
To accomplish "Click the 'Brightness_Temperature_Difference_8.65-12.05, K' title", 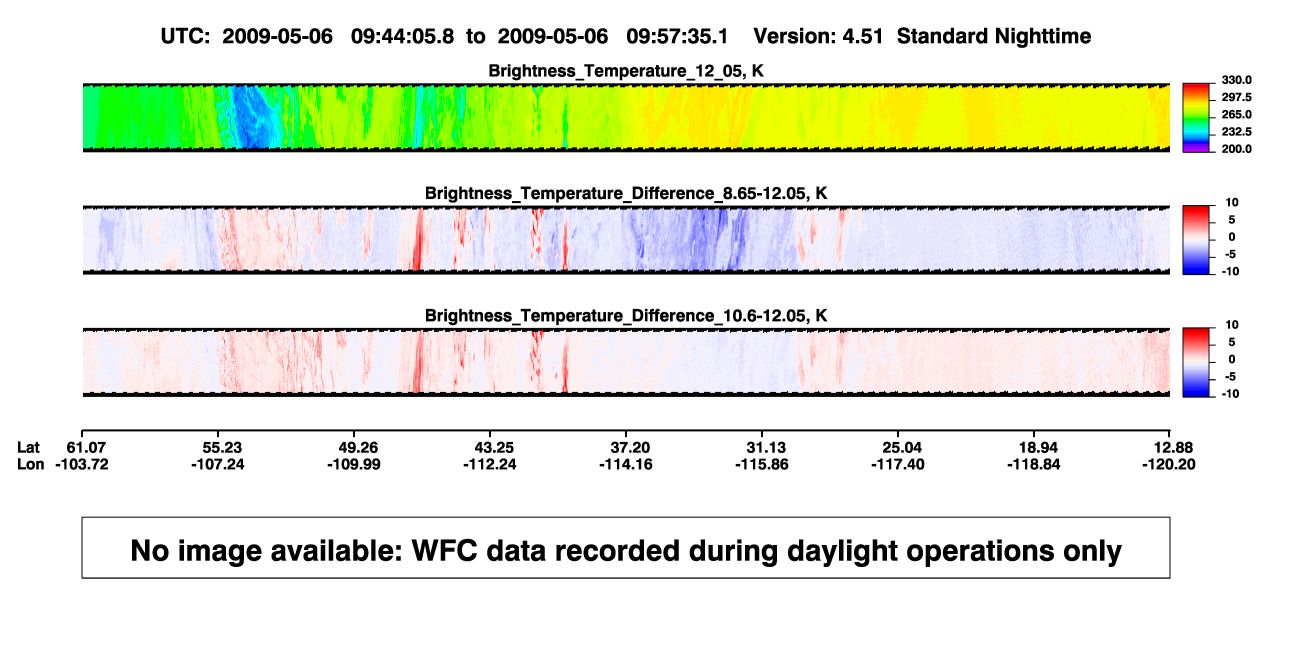I will point(626,193).
